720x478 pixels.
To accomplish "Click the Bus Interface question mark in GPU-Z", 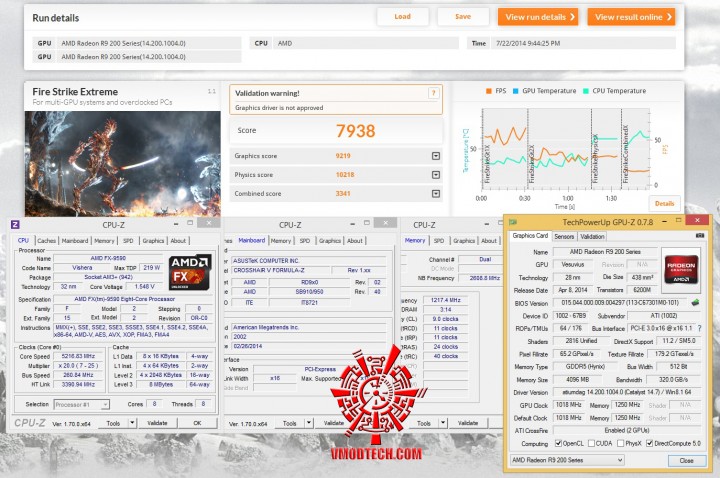I will pos(699,328).
